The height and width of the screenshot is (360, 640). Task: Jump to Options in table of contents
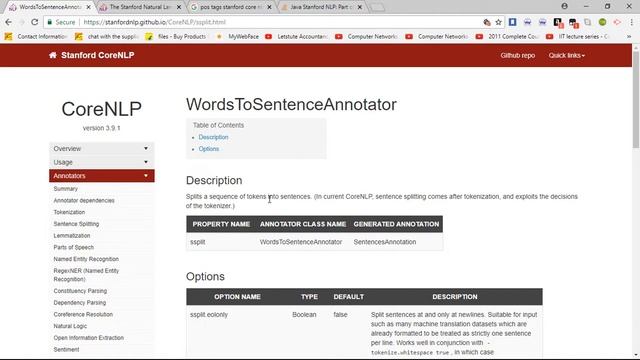click(209, 149)
